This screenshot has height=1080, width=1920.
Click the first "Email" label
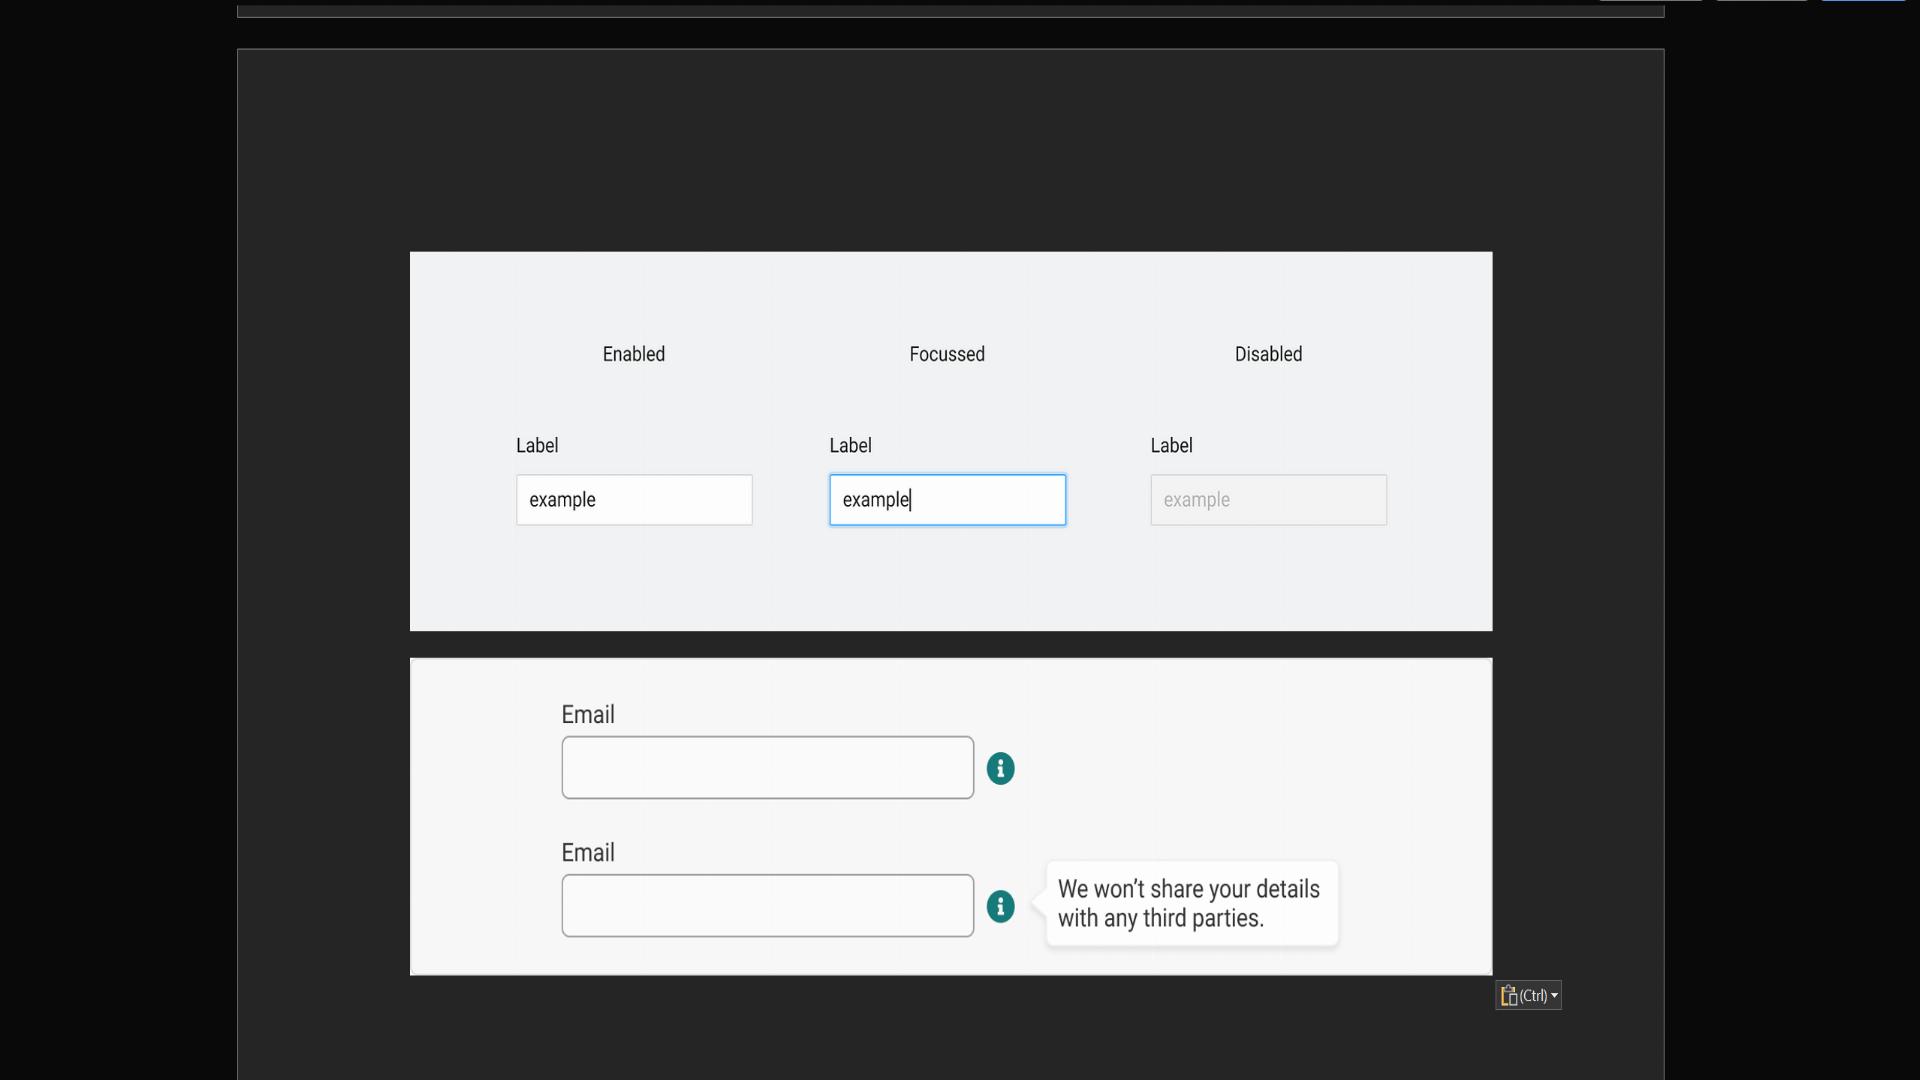(x=588, y=715)
